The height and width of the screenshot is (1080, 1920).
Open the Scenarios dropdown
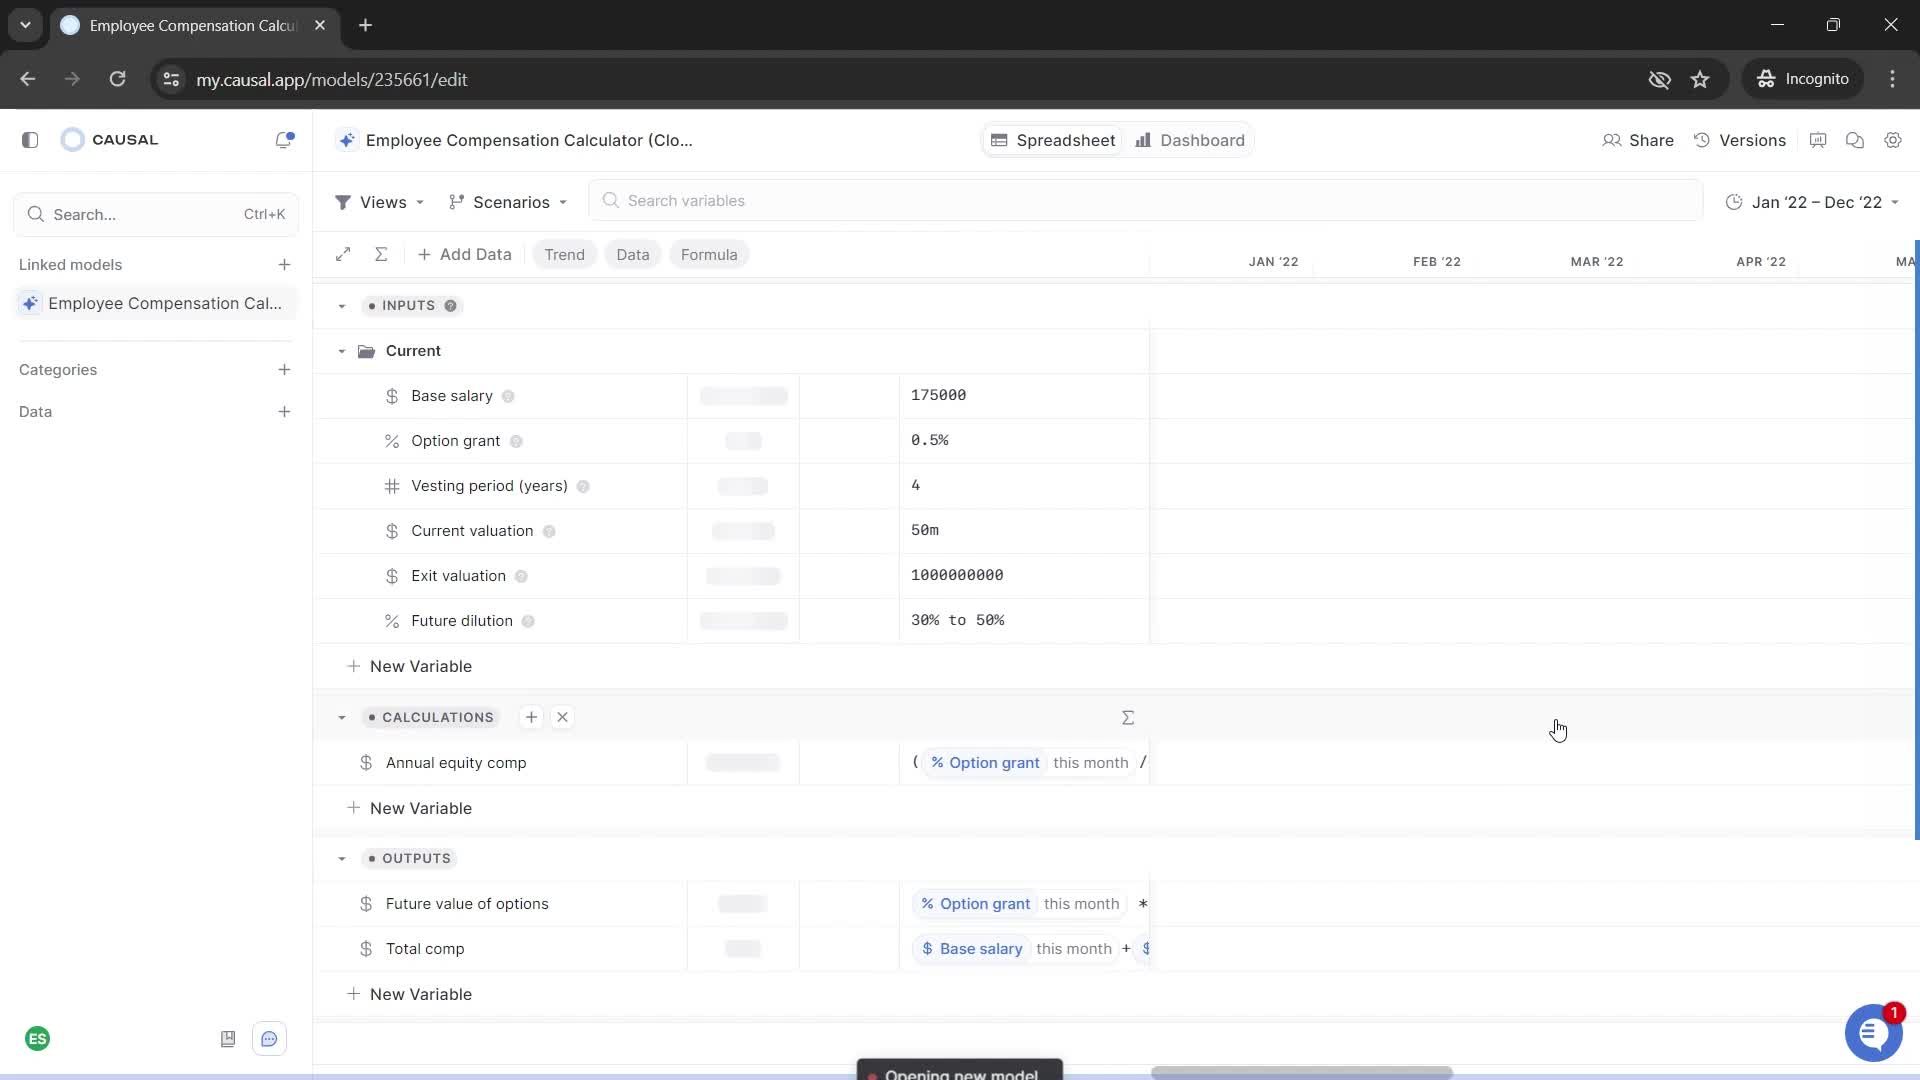(x=508, y=202)
